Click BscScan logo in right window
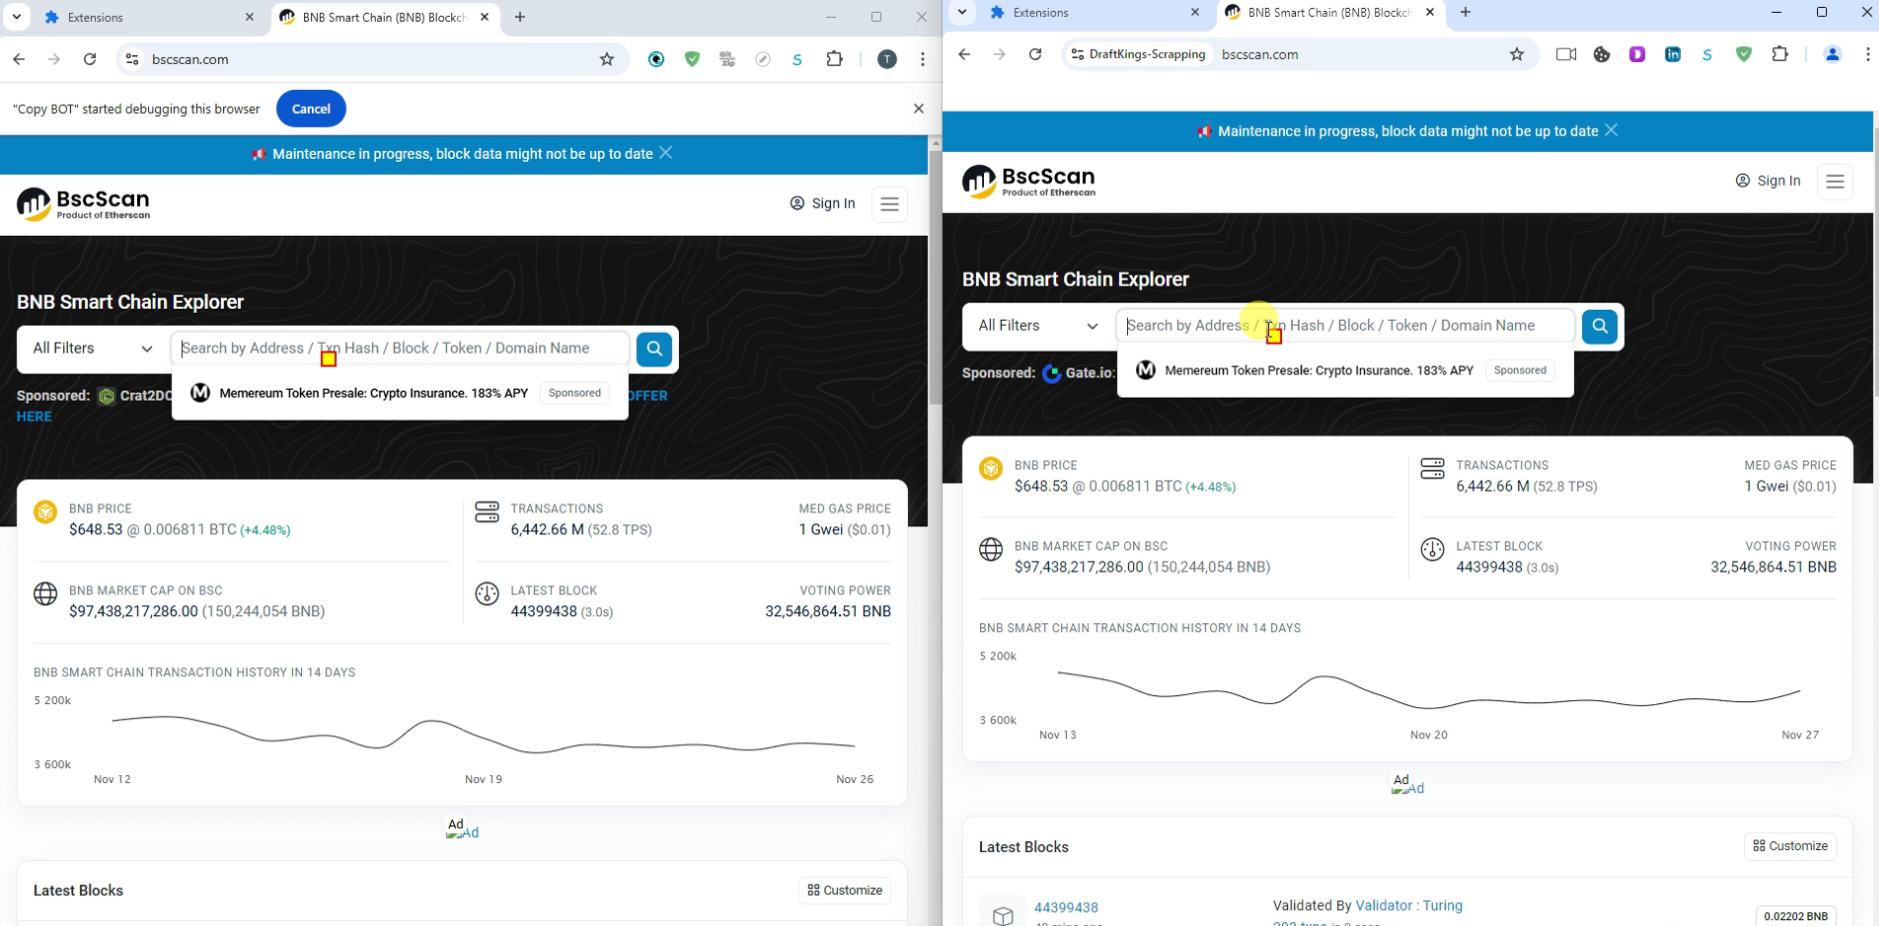1879x926 pixels. pos(1029,181)
